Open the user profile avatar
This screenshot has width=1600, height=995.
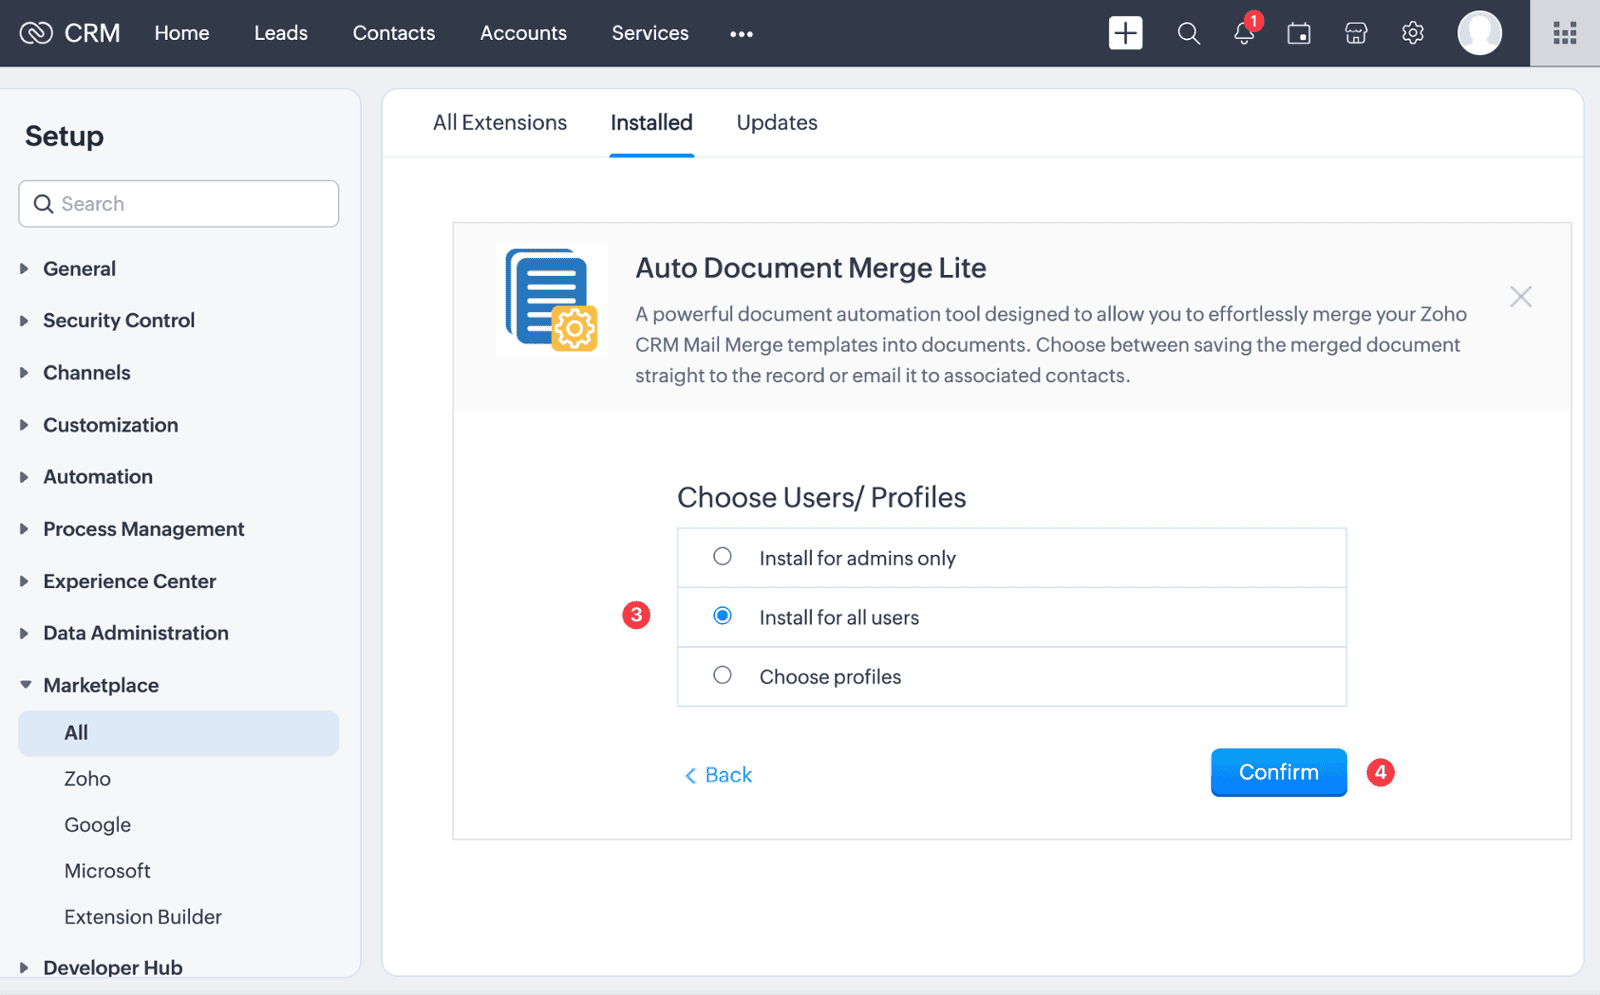click(x=1479, y=33)
